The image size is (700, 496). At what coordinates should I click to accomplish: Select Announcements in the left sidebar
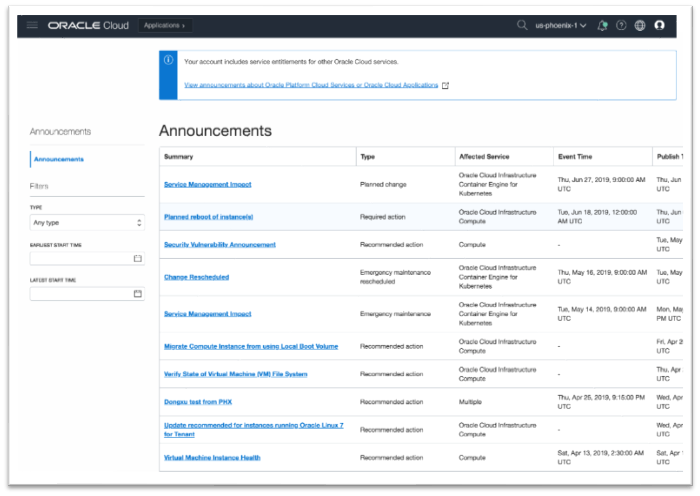click(x=58, y=159)
